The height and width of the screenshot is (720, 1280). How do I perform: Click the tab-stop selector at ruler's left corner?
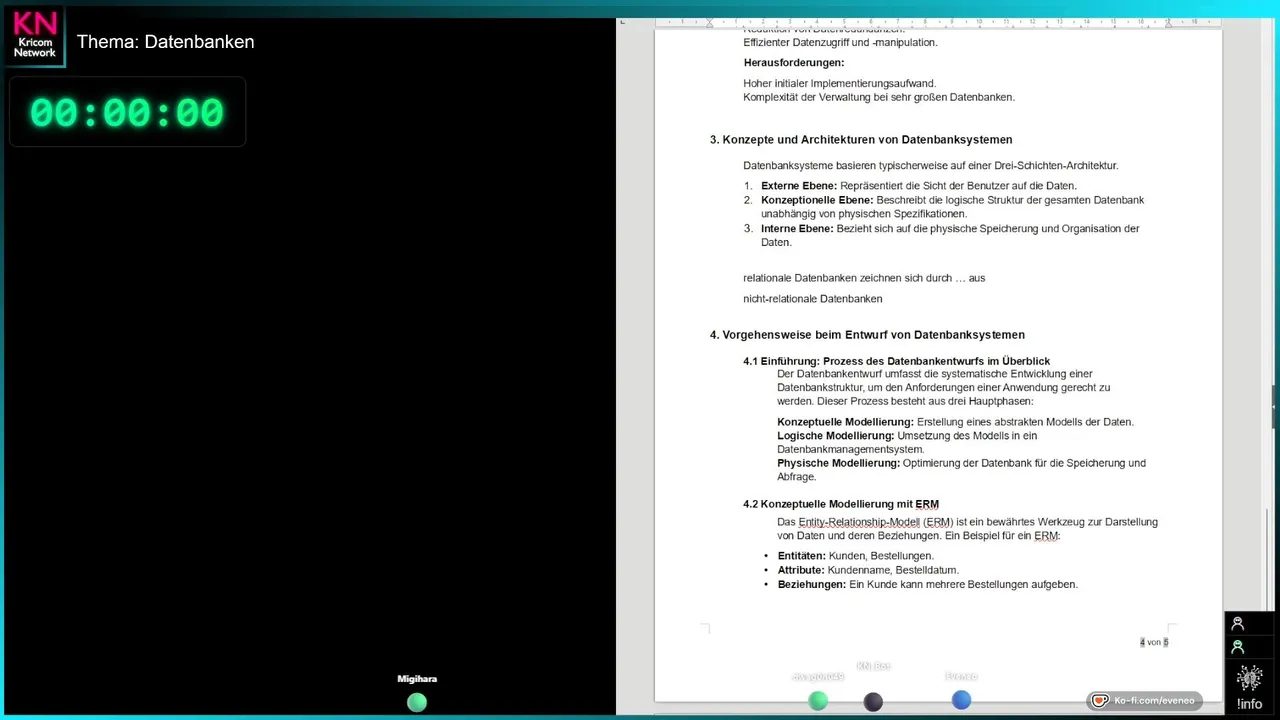pos(622,21)
